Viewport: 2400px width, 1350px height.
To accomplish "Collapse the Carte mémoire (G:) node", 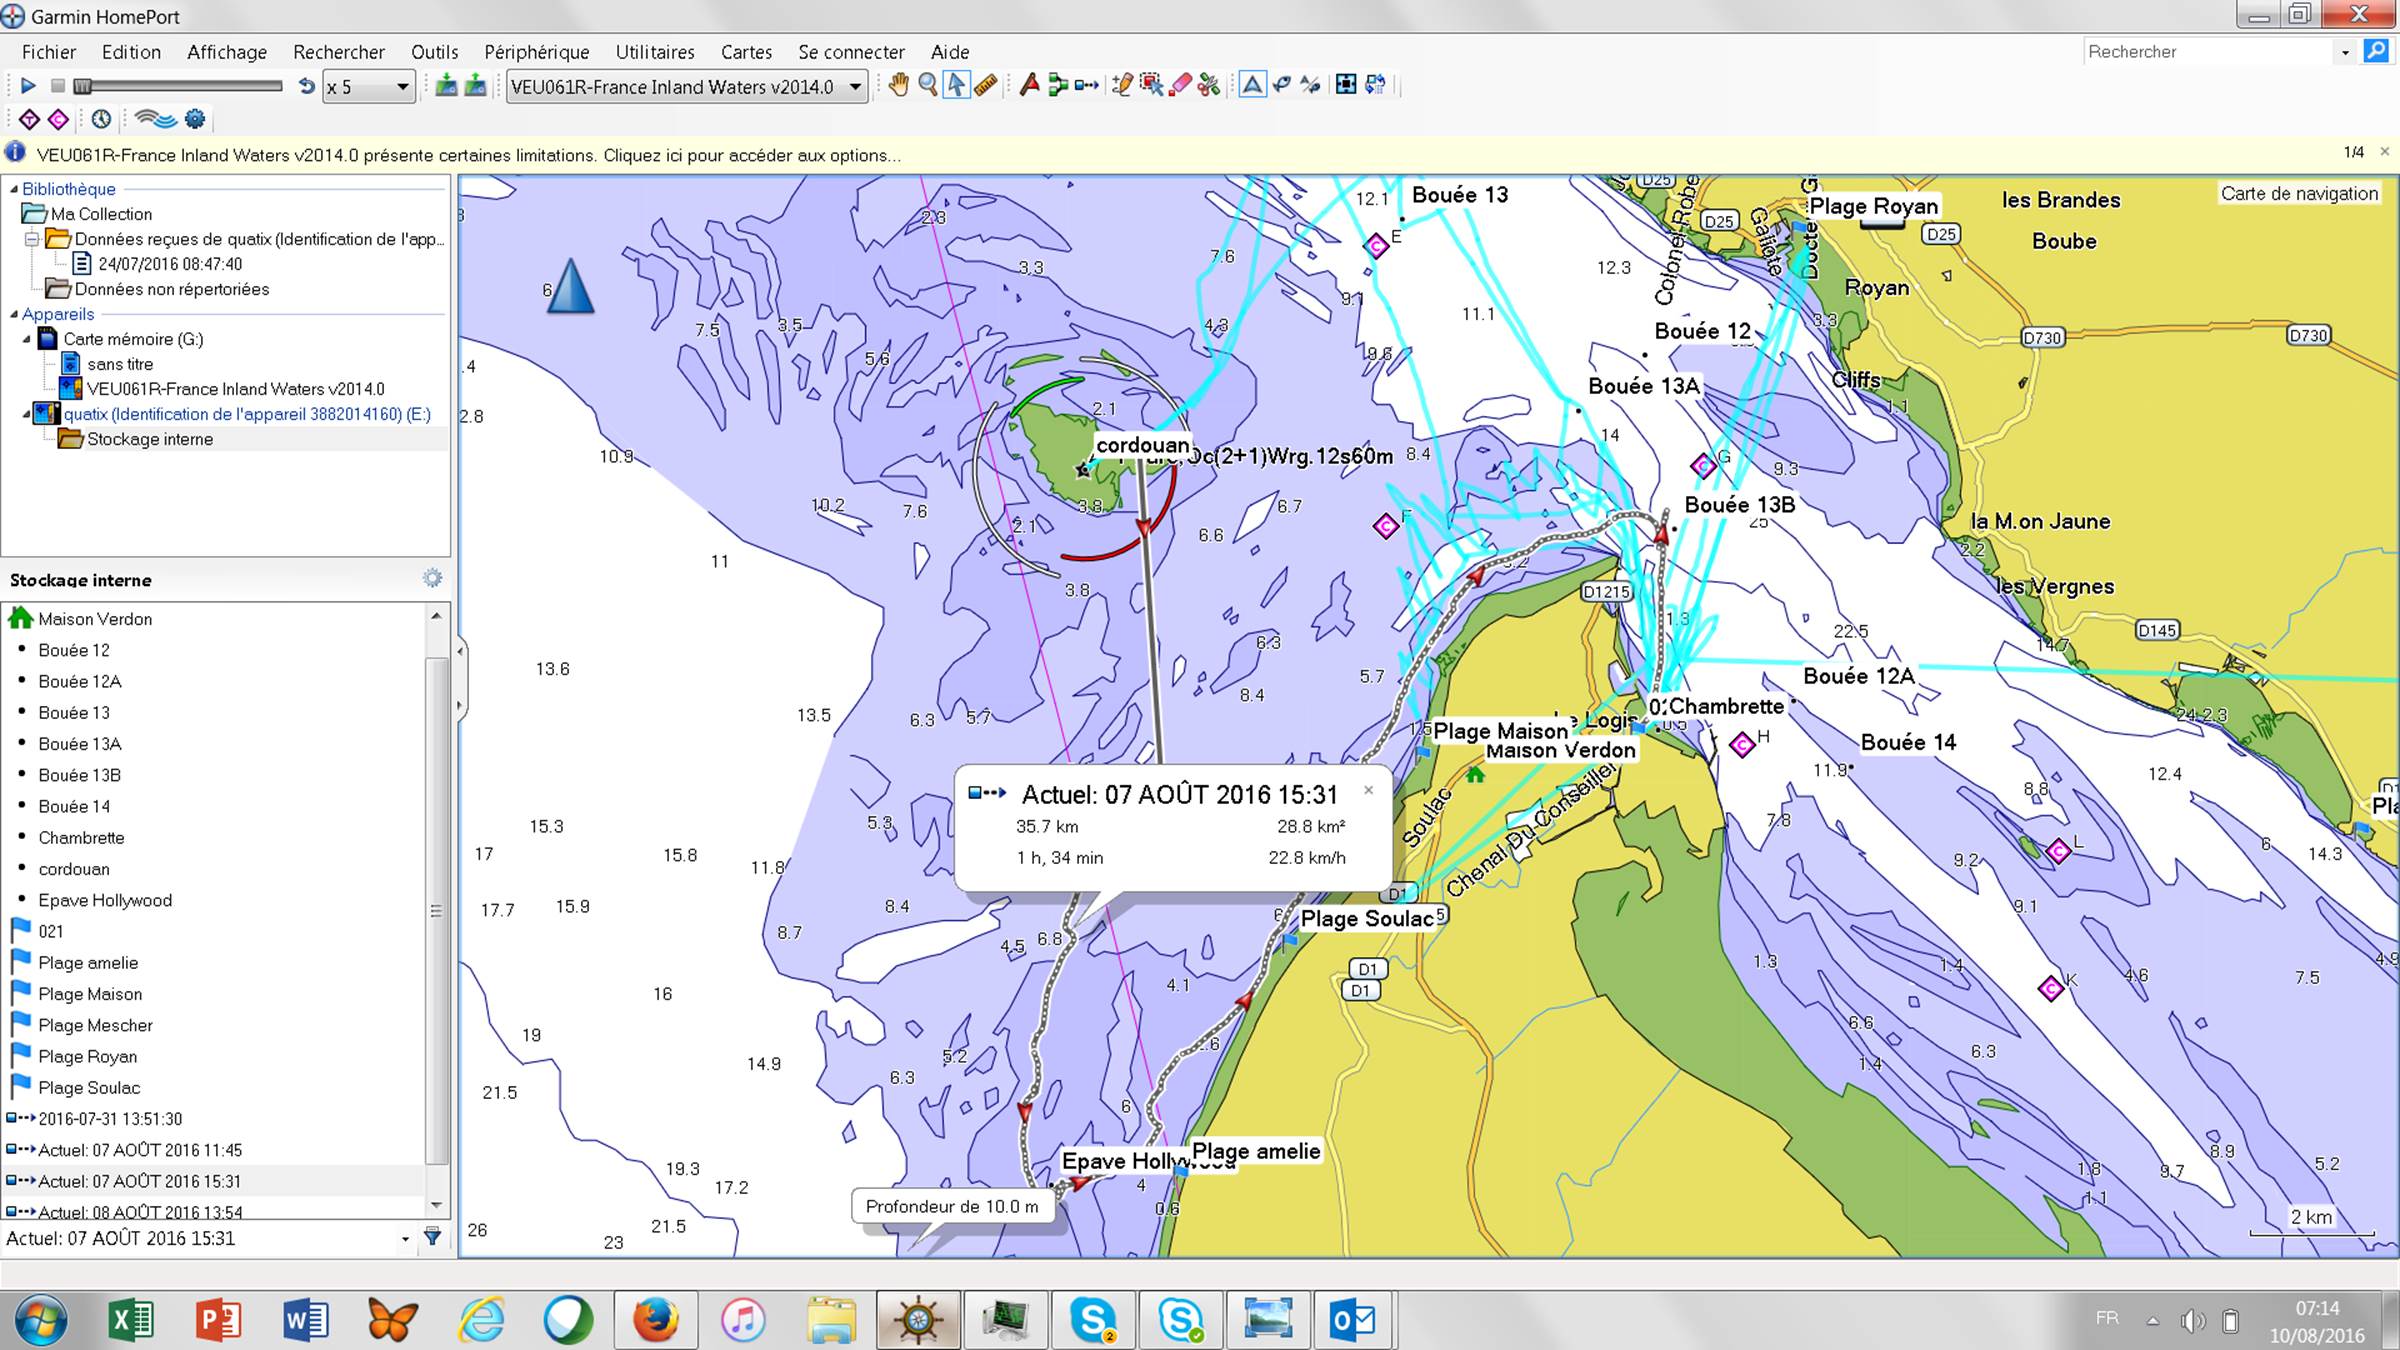I will tap(27, 339).
